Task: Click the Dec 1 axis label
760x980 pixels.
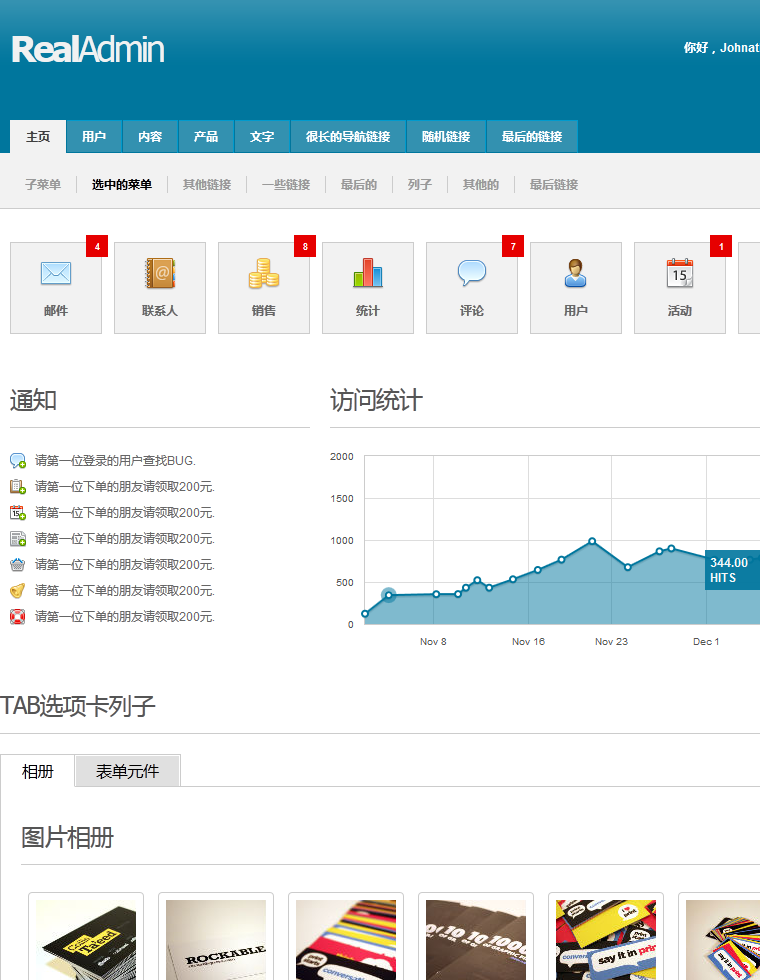Action: [706, 642]
